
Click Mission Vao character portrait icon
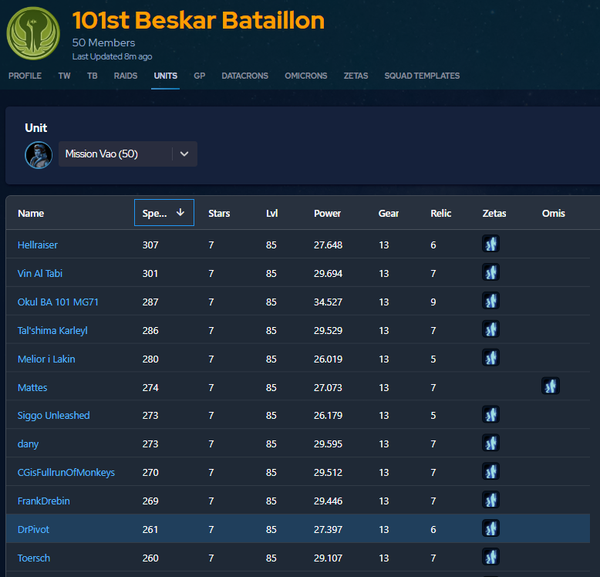click(39, 154)
